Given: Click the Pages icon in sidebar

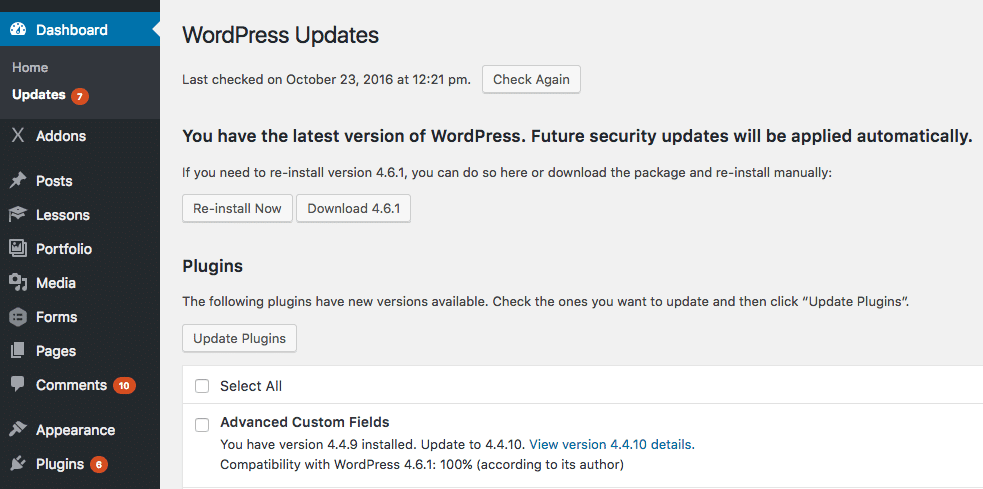Looking at the screenshot, I should (18, 351).
